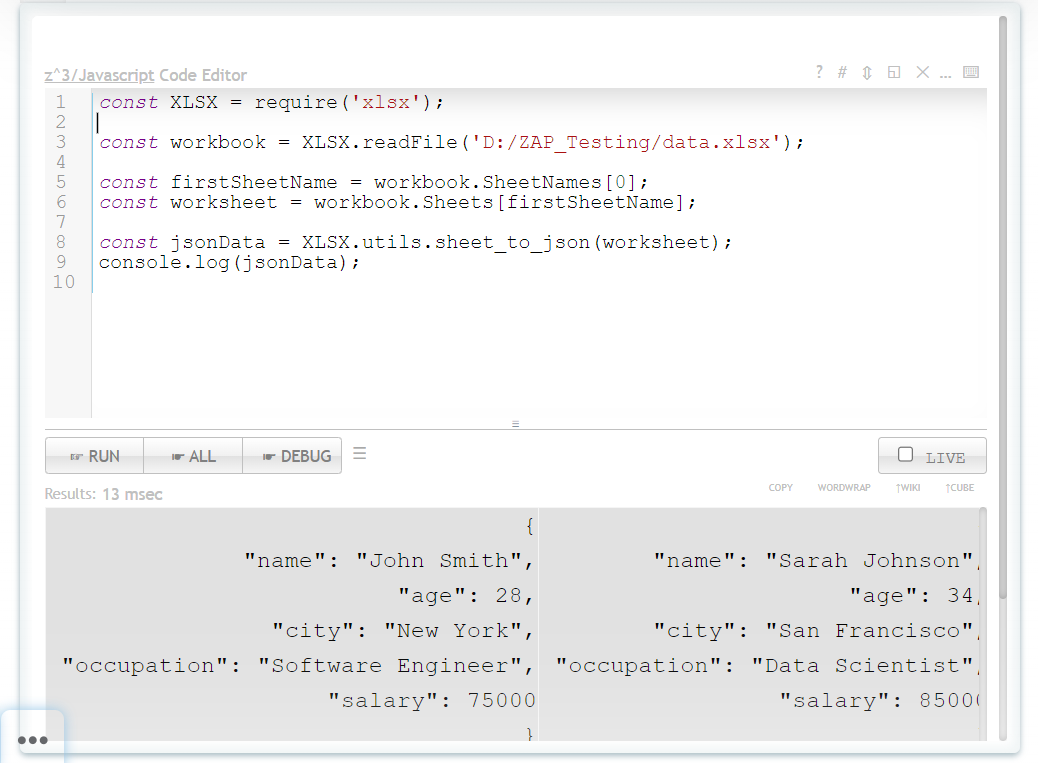
Task: Open the z^3/Javascript Code Editor title link
Action: [x=145, y=75]
